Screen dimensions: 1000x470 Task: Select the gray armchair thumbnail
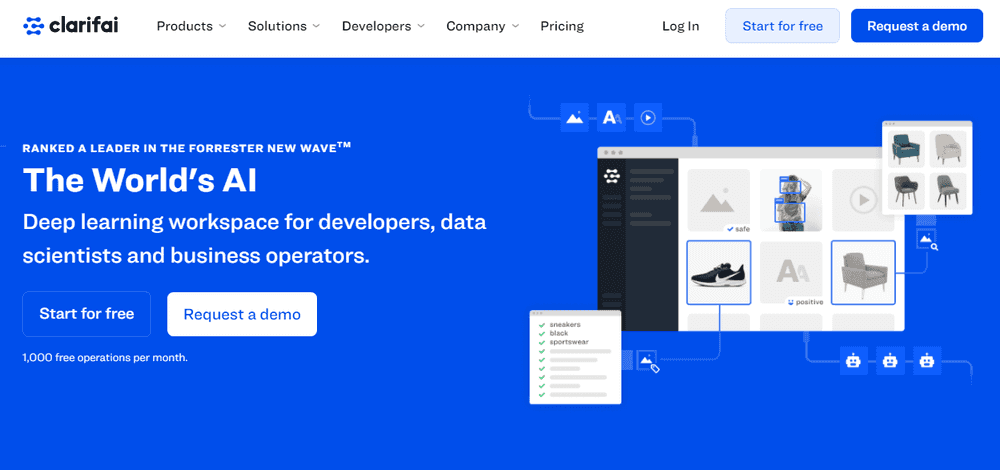(x=864, y=272)
